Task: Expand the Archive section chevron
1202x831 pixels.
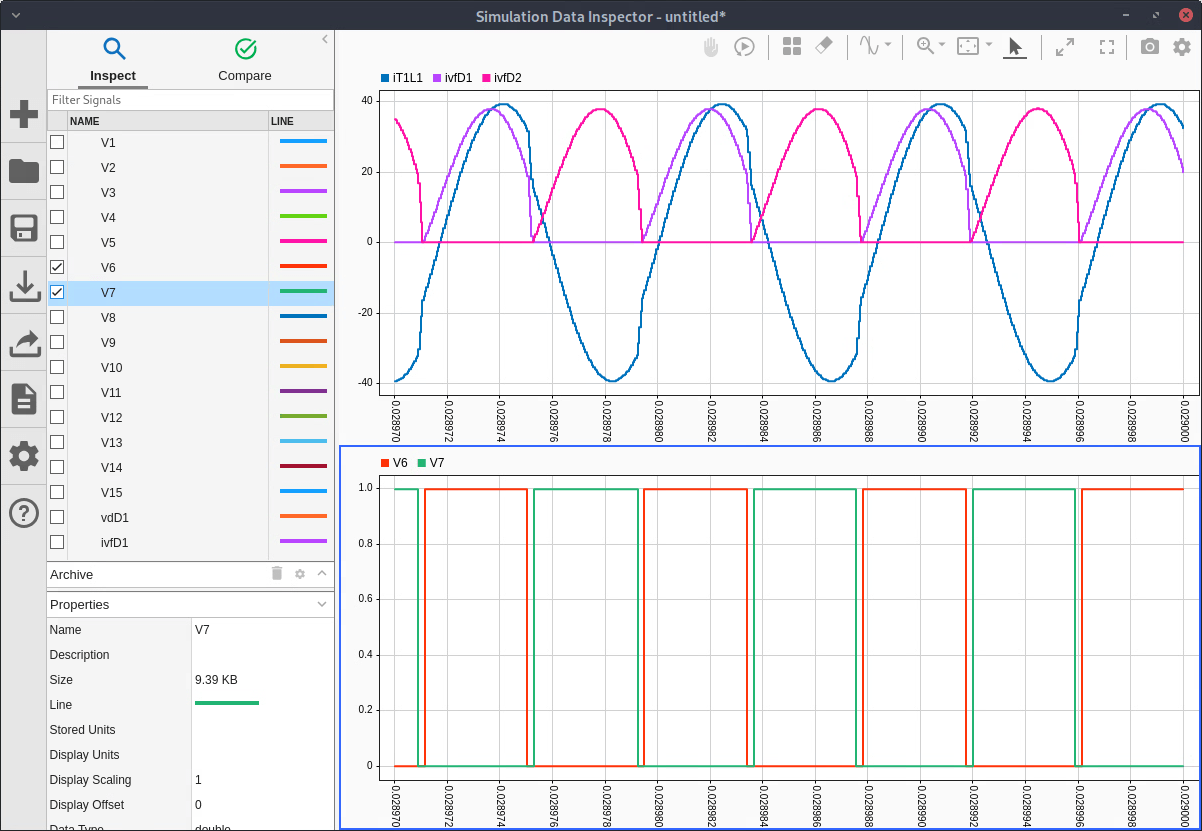Action: 322,574
